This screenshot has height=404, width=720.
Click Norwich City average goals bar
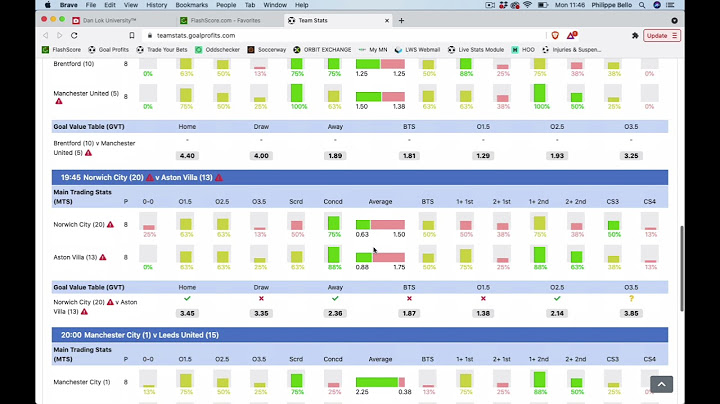click(380, 224)
